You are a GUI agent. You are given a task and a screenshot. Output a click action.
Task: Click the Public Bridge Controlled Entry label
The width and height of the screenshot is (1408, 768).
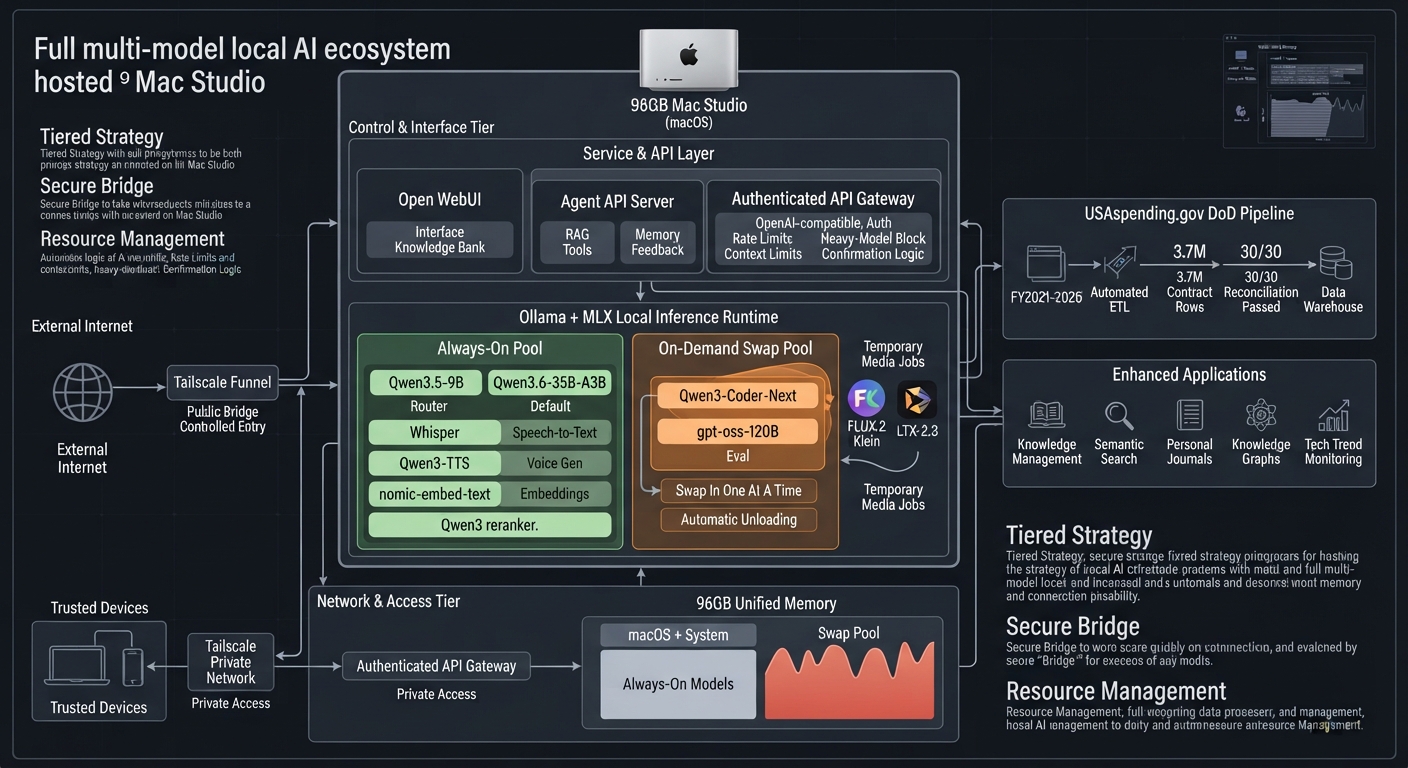(222, 419)
